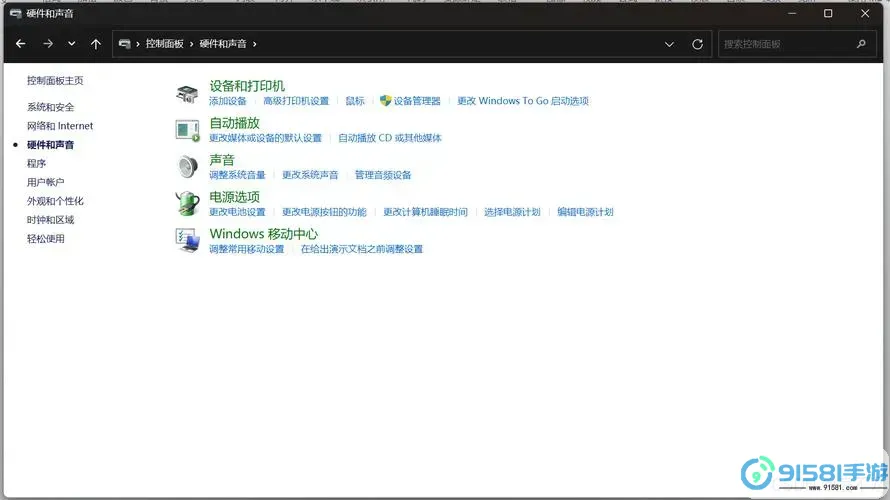Image resolution: width=890 pixels, height=500 pixels.
Task: Open 在给出演示文档之前调整设置 link
Action: [x=362, y=249]
